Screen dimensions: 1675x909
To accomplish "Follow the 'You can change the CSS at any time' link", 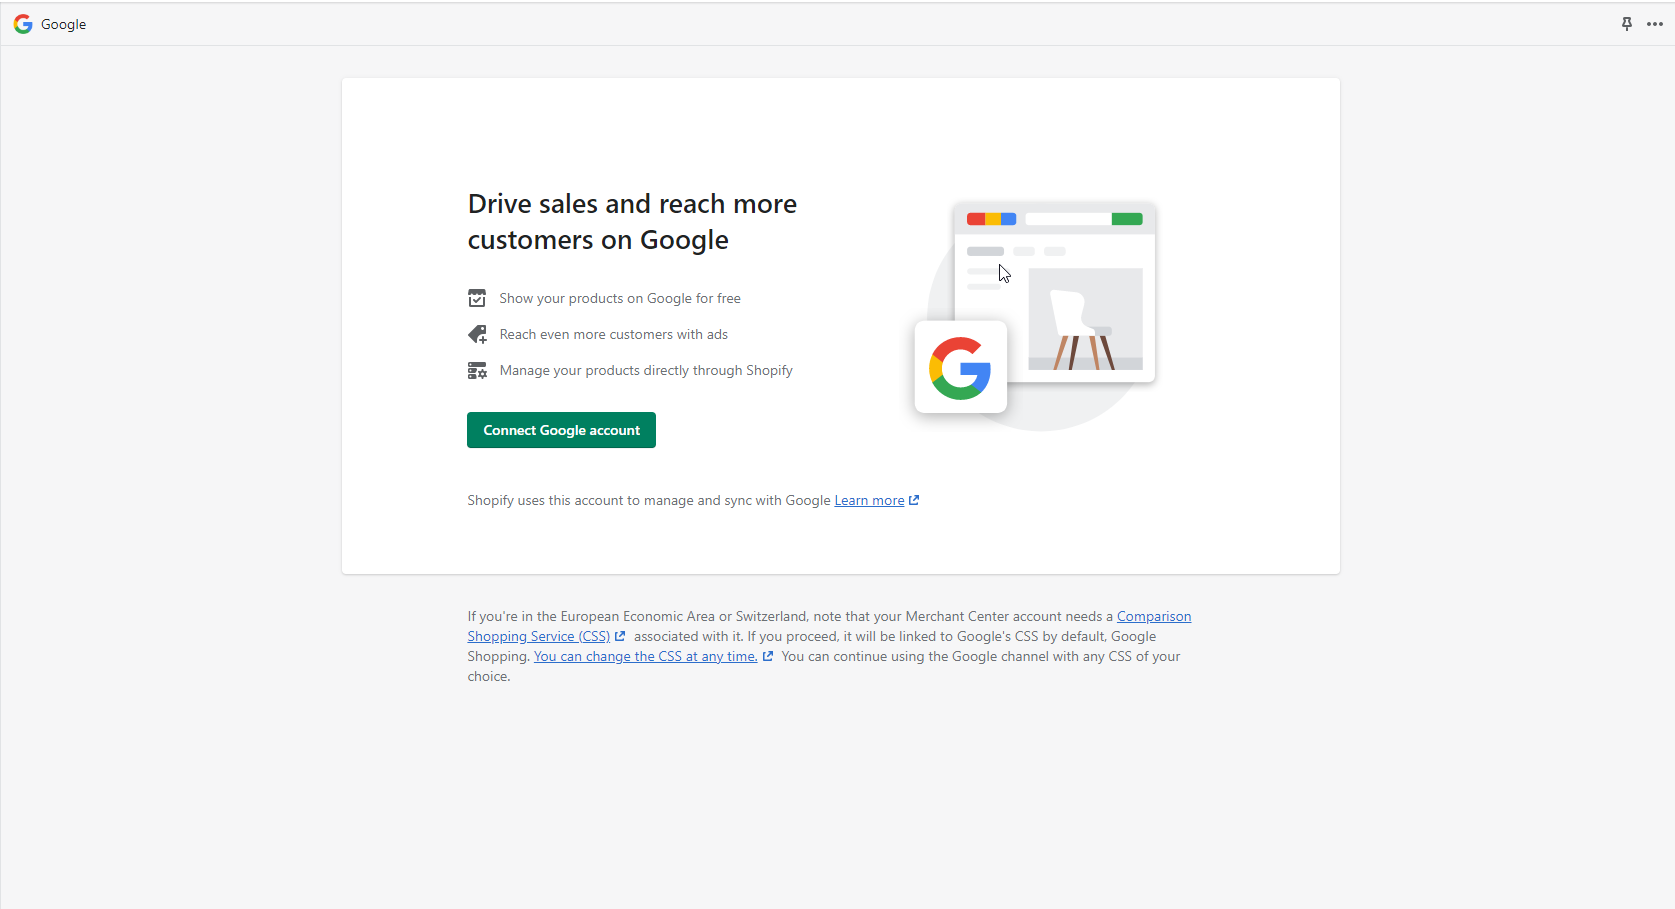I will [645, 656].
